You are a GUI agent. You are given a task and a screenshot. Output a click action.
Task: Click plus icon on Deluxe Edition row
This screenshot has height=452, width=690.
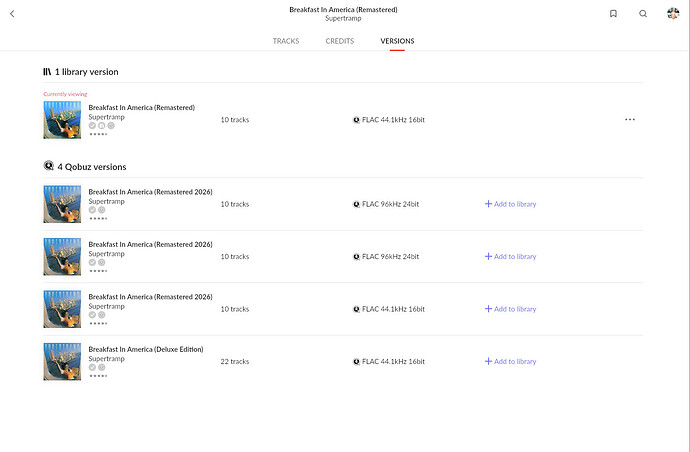tap(488, 361)
